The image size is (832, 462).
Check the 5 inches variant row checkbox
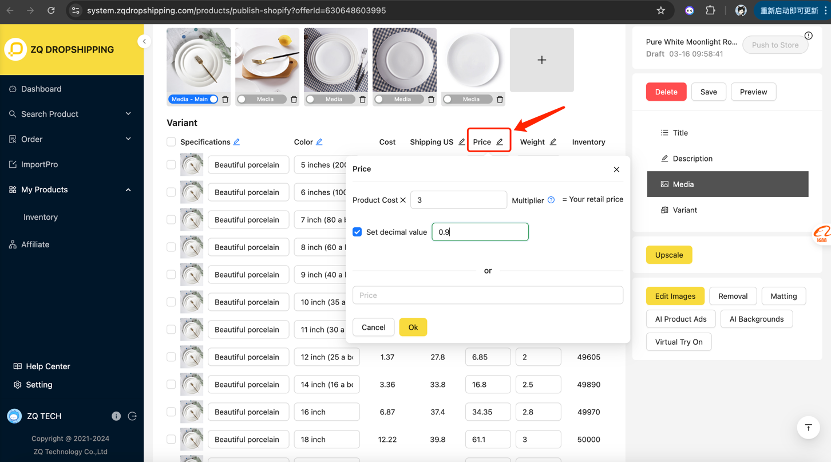click(171, 165)
